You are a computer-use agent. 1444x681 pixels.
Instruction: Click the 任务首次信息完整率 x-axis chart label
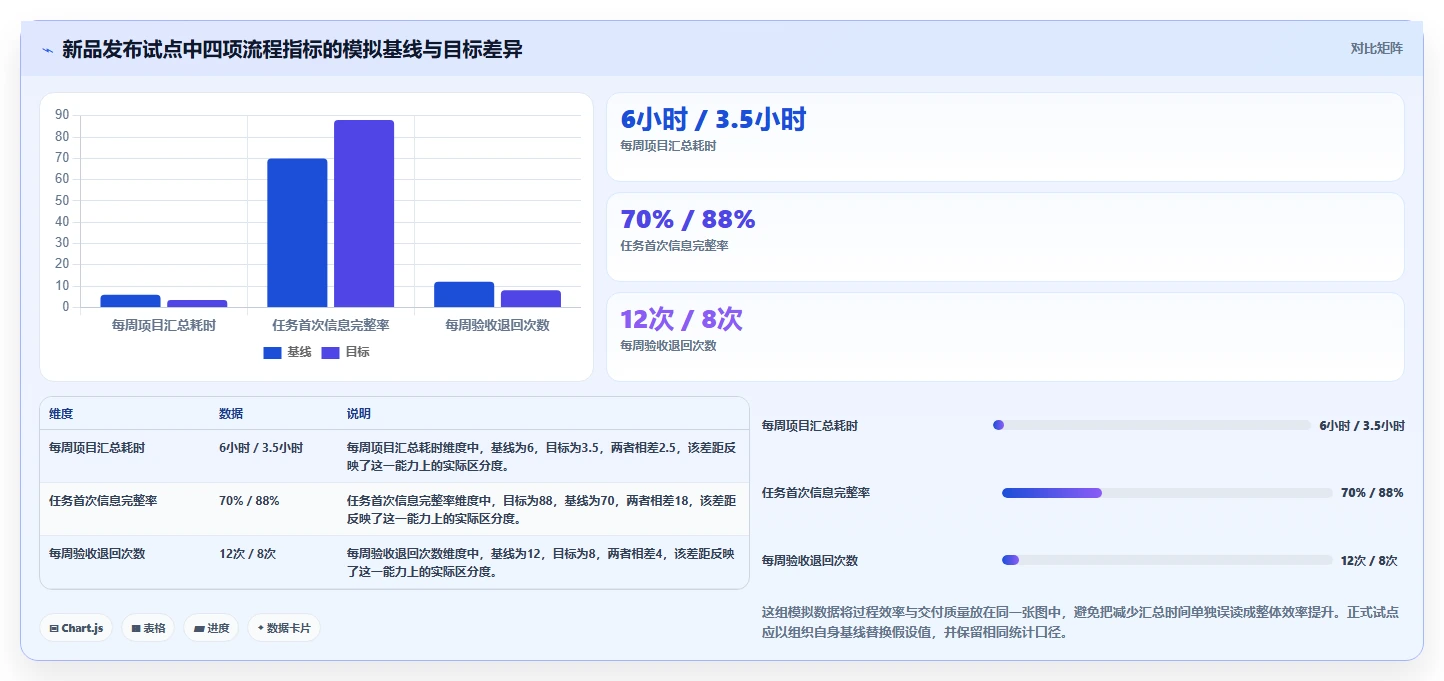(331, 325)
